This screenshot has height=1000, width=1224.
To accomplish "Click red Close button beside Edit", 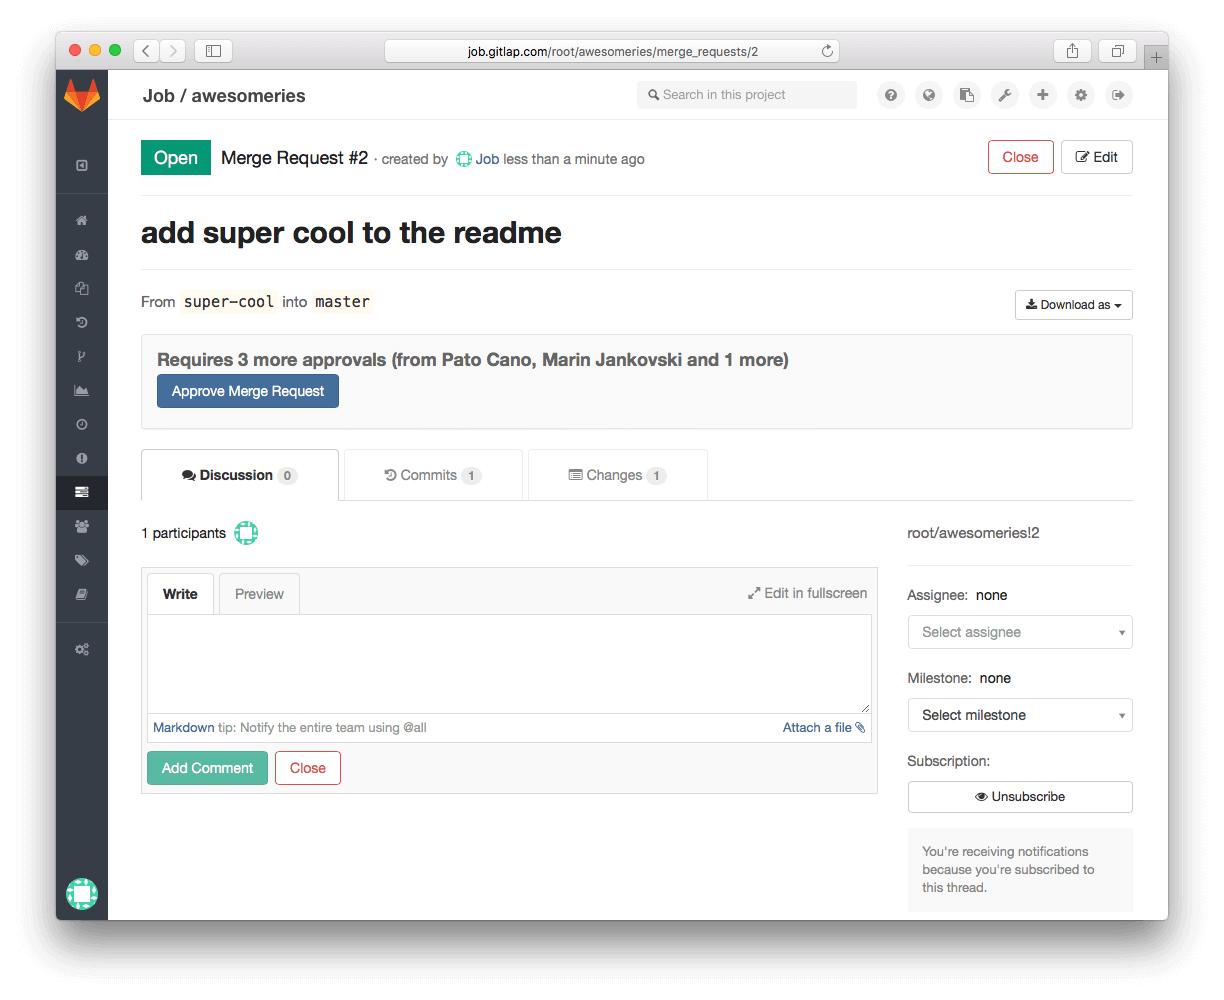I will [x=1020, y=157].
